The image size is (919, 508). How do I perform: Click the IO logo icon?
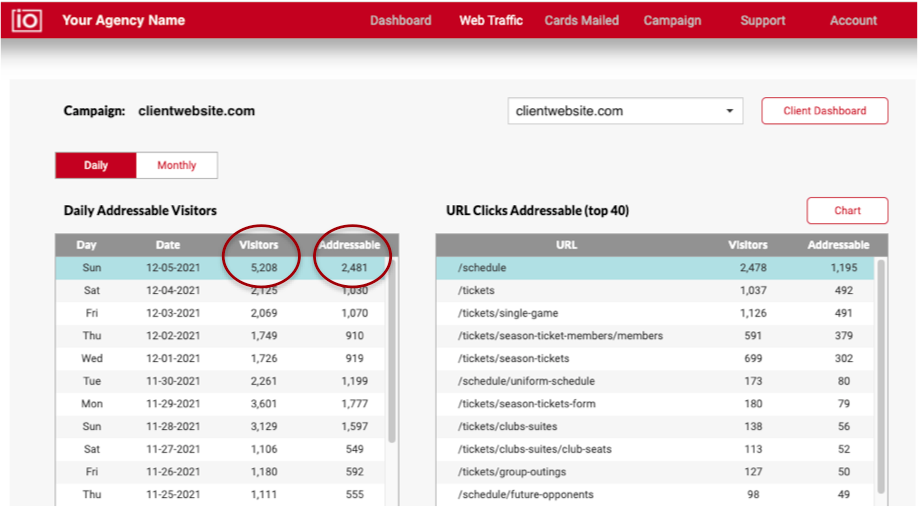tap(27, 20)
